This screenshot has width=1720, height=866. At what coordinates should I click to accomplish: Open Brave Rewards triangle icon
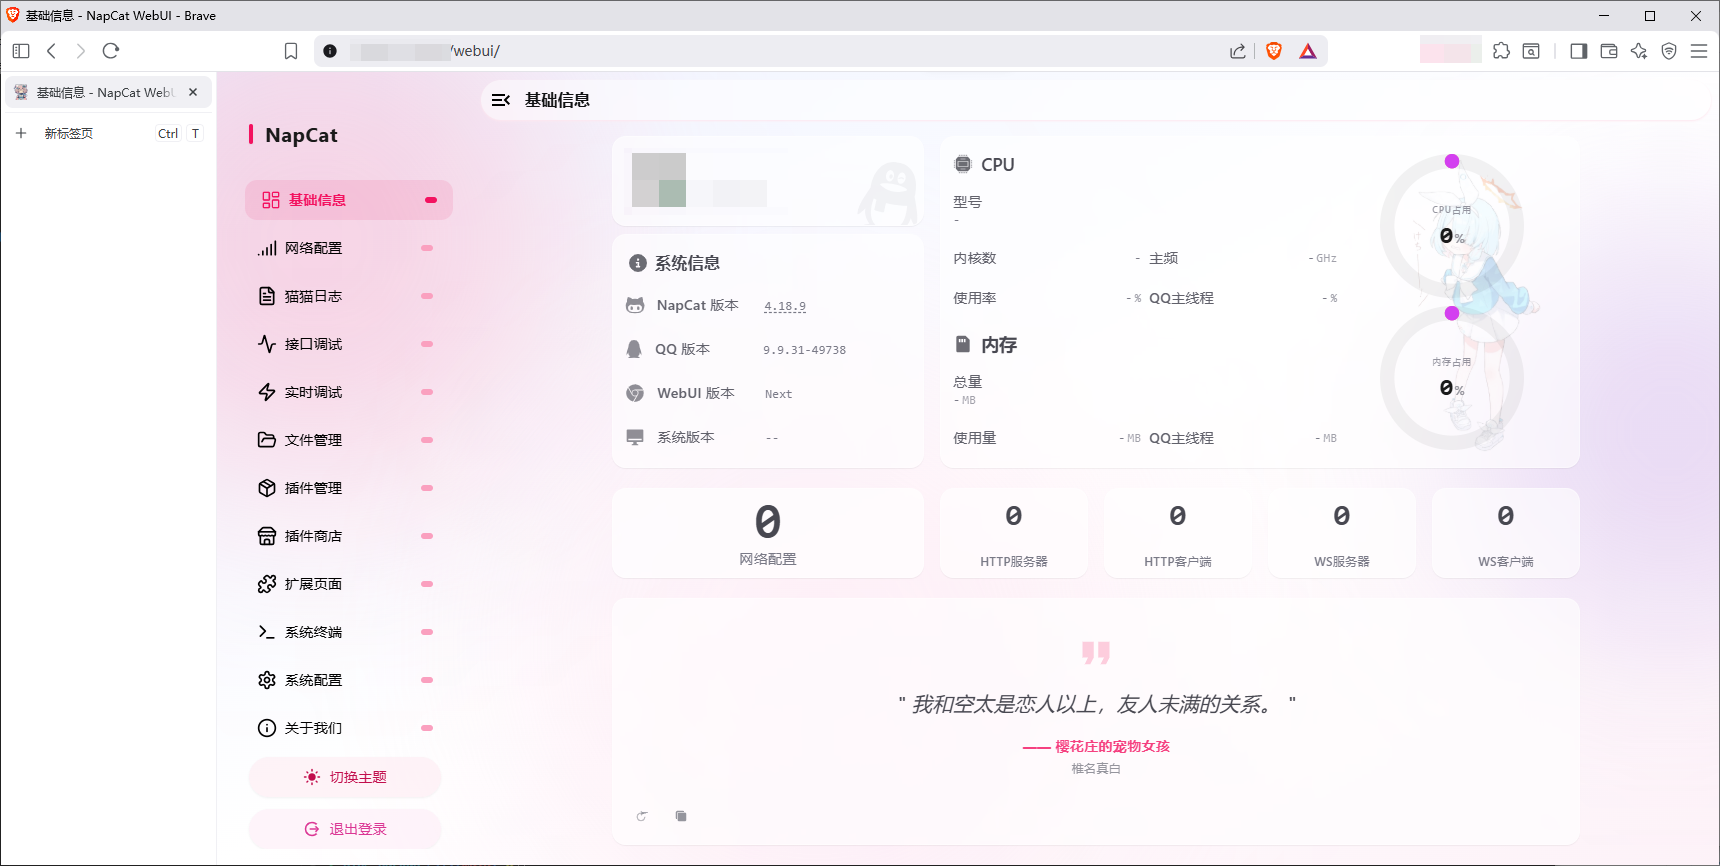click(x=1308, y=51)
